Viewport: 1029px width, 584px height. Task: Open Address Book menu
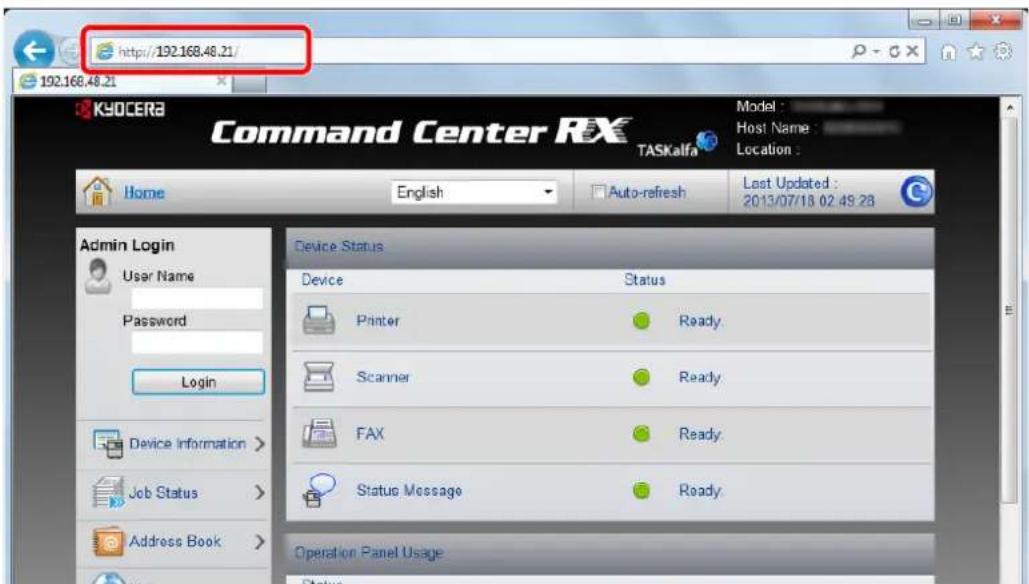[x=175, y=541]
